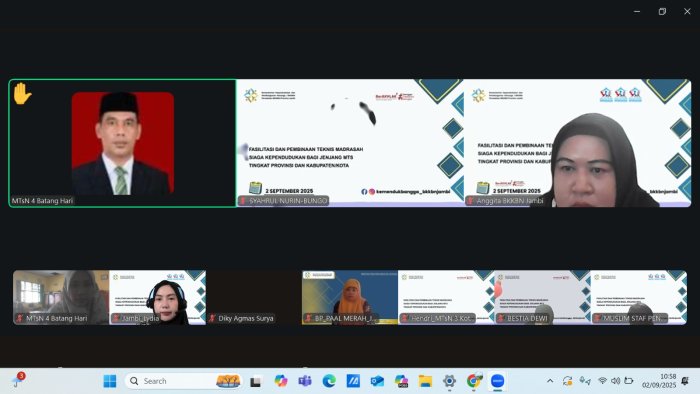Click the raised hand icon on MTsN 4 Batang Hari
Viewport: 700px width, 394px height.
pyautogui.click(x=22, y=94)
